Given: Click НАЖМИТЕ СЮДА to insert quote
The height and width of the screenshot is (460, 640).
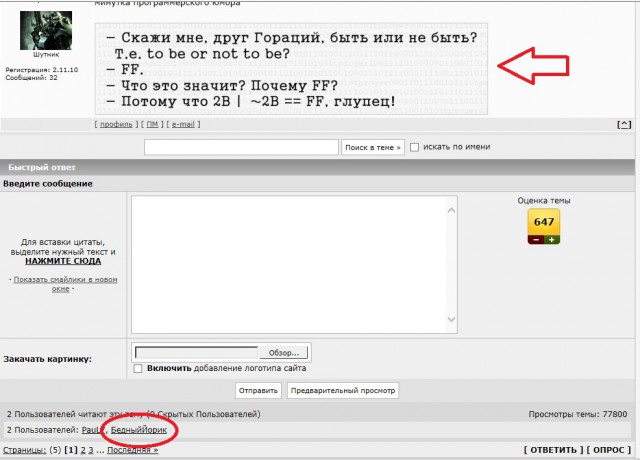Looking at the screenshot, I should [x=63, y=261].
